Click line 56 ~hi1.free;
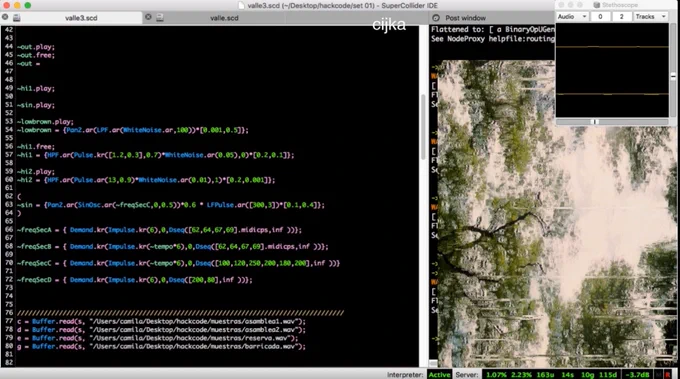680x379 pixels. [36, 147]
